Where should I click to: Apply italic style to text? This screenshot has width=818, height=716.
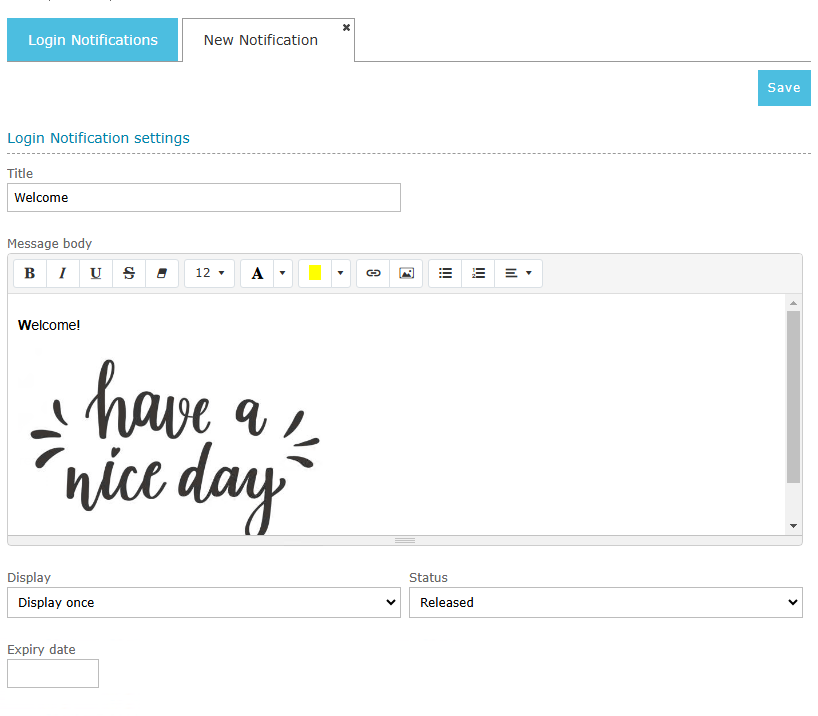click(62, 273)
